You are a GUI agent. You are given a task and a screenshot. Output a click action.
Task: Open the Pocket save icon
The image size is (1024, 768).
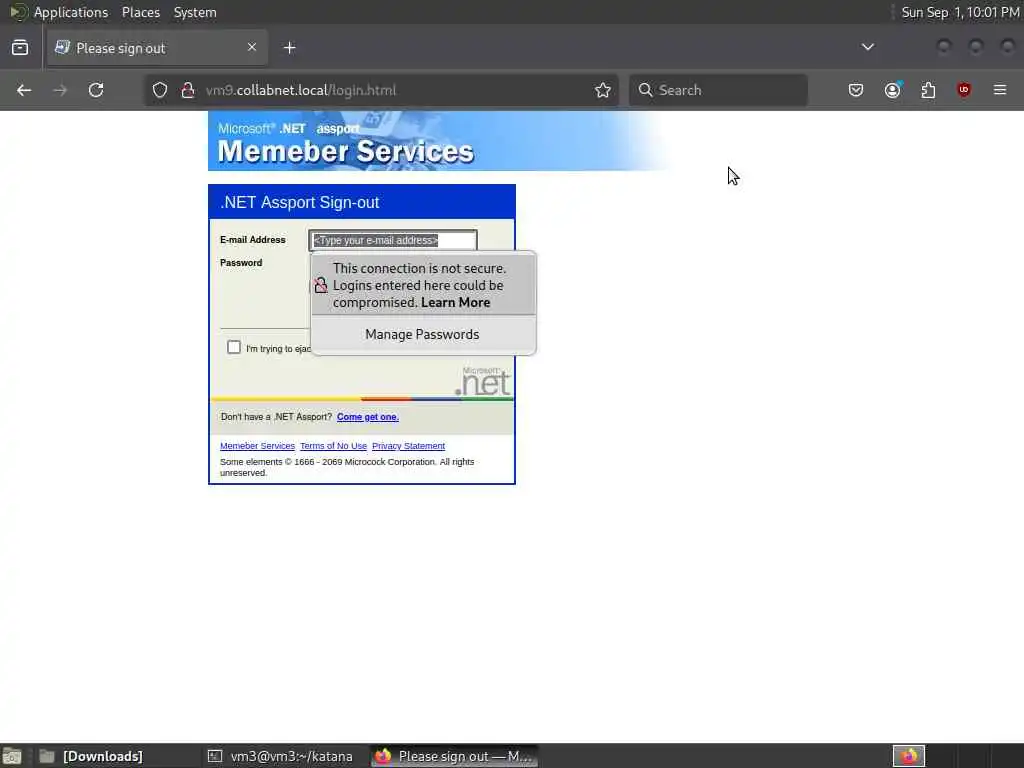[856, 90]
